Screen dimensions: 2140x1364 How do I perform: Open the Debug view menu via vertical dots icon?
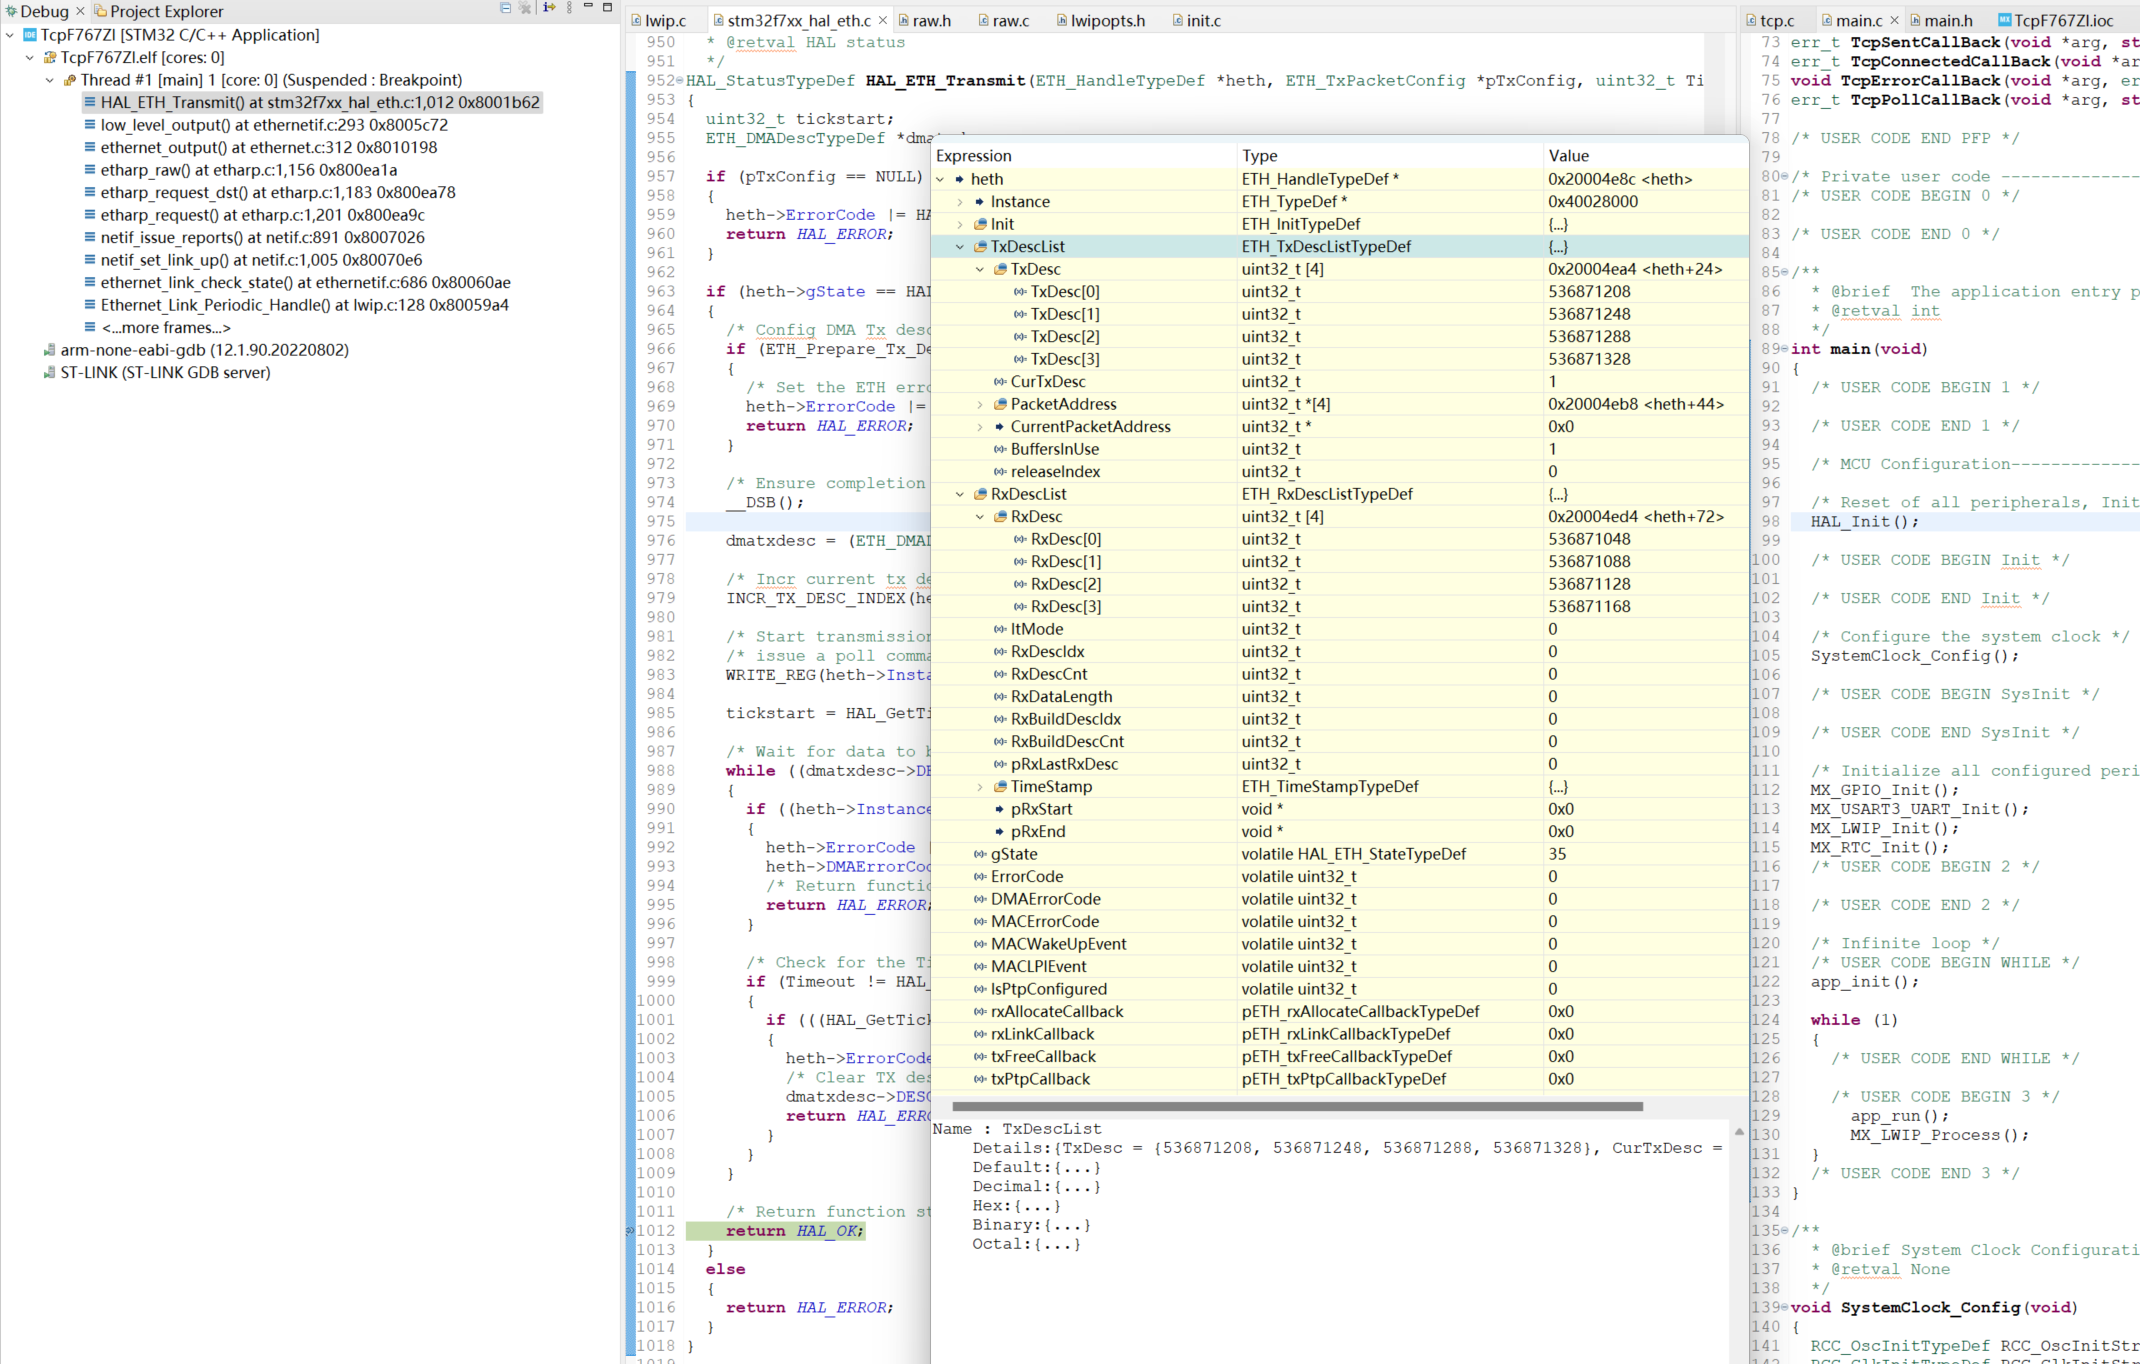coord(568,8)
